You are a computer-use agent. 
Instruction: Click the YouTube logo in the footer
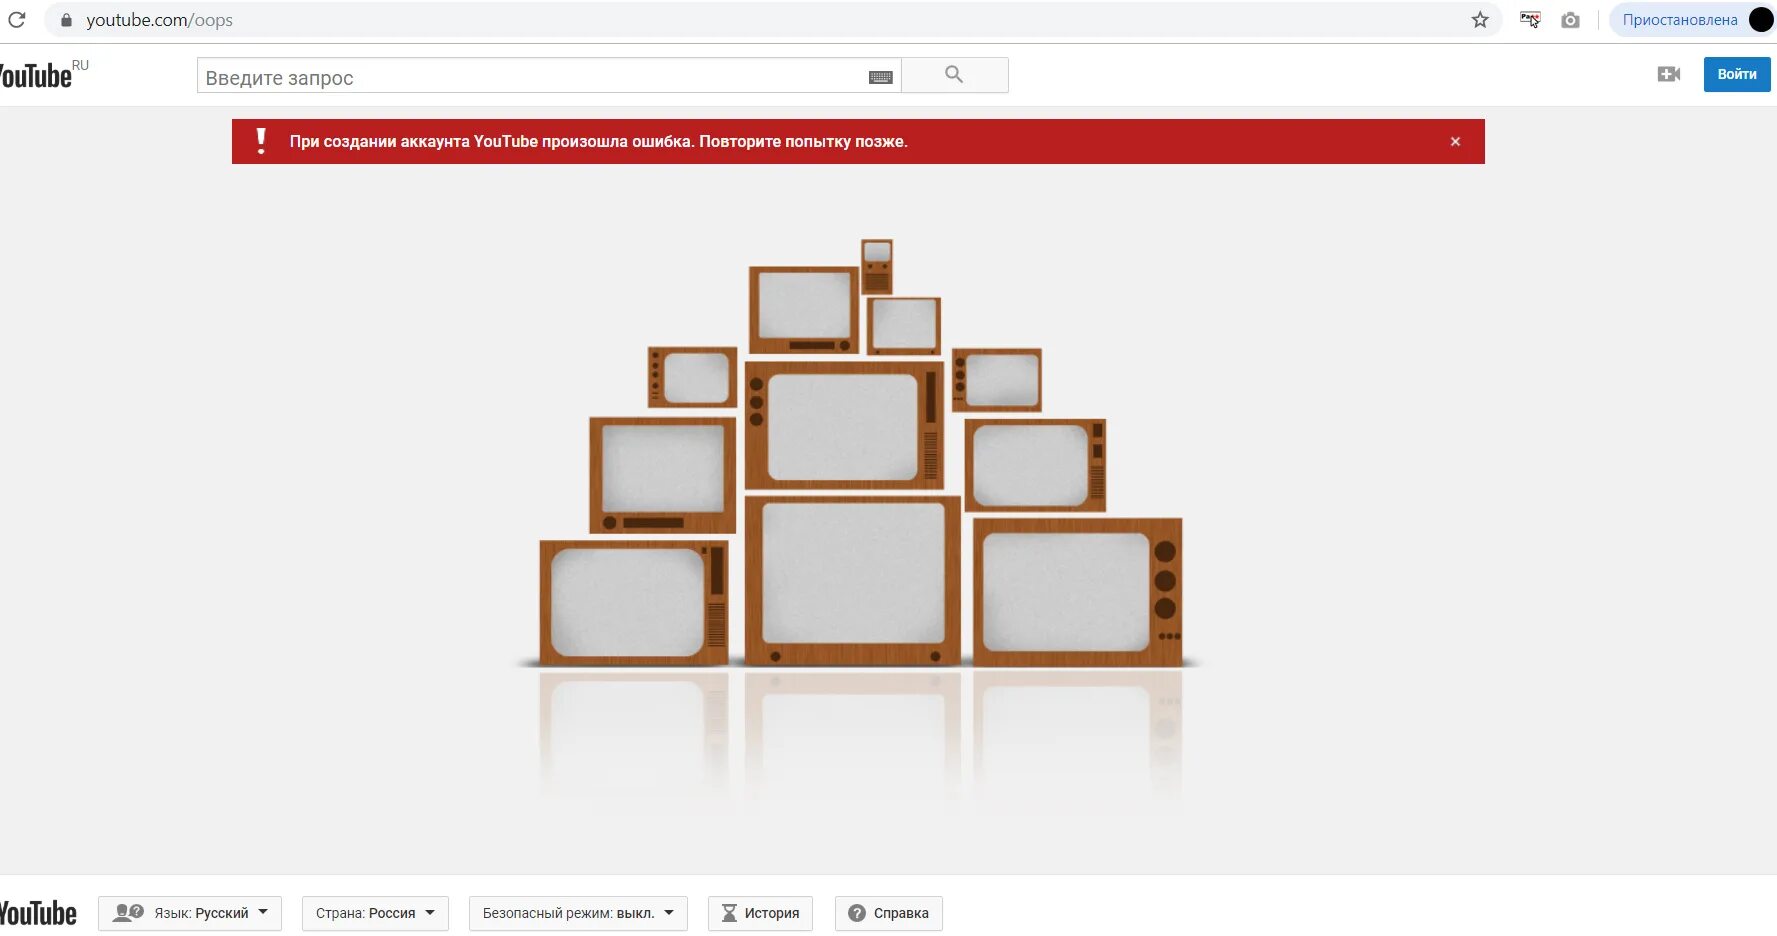coord(38,913)
